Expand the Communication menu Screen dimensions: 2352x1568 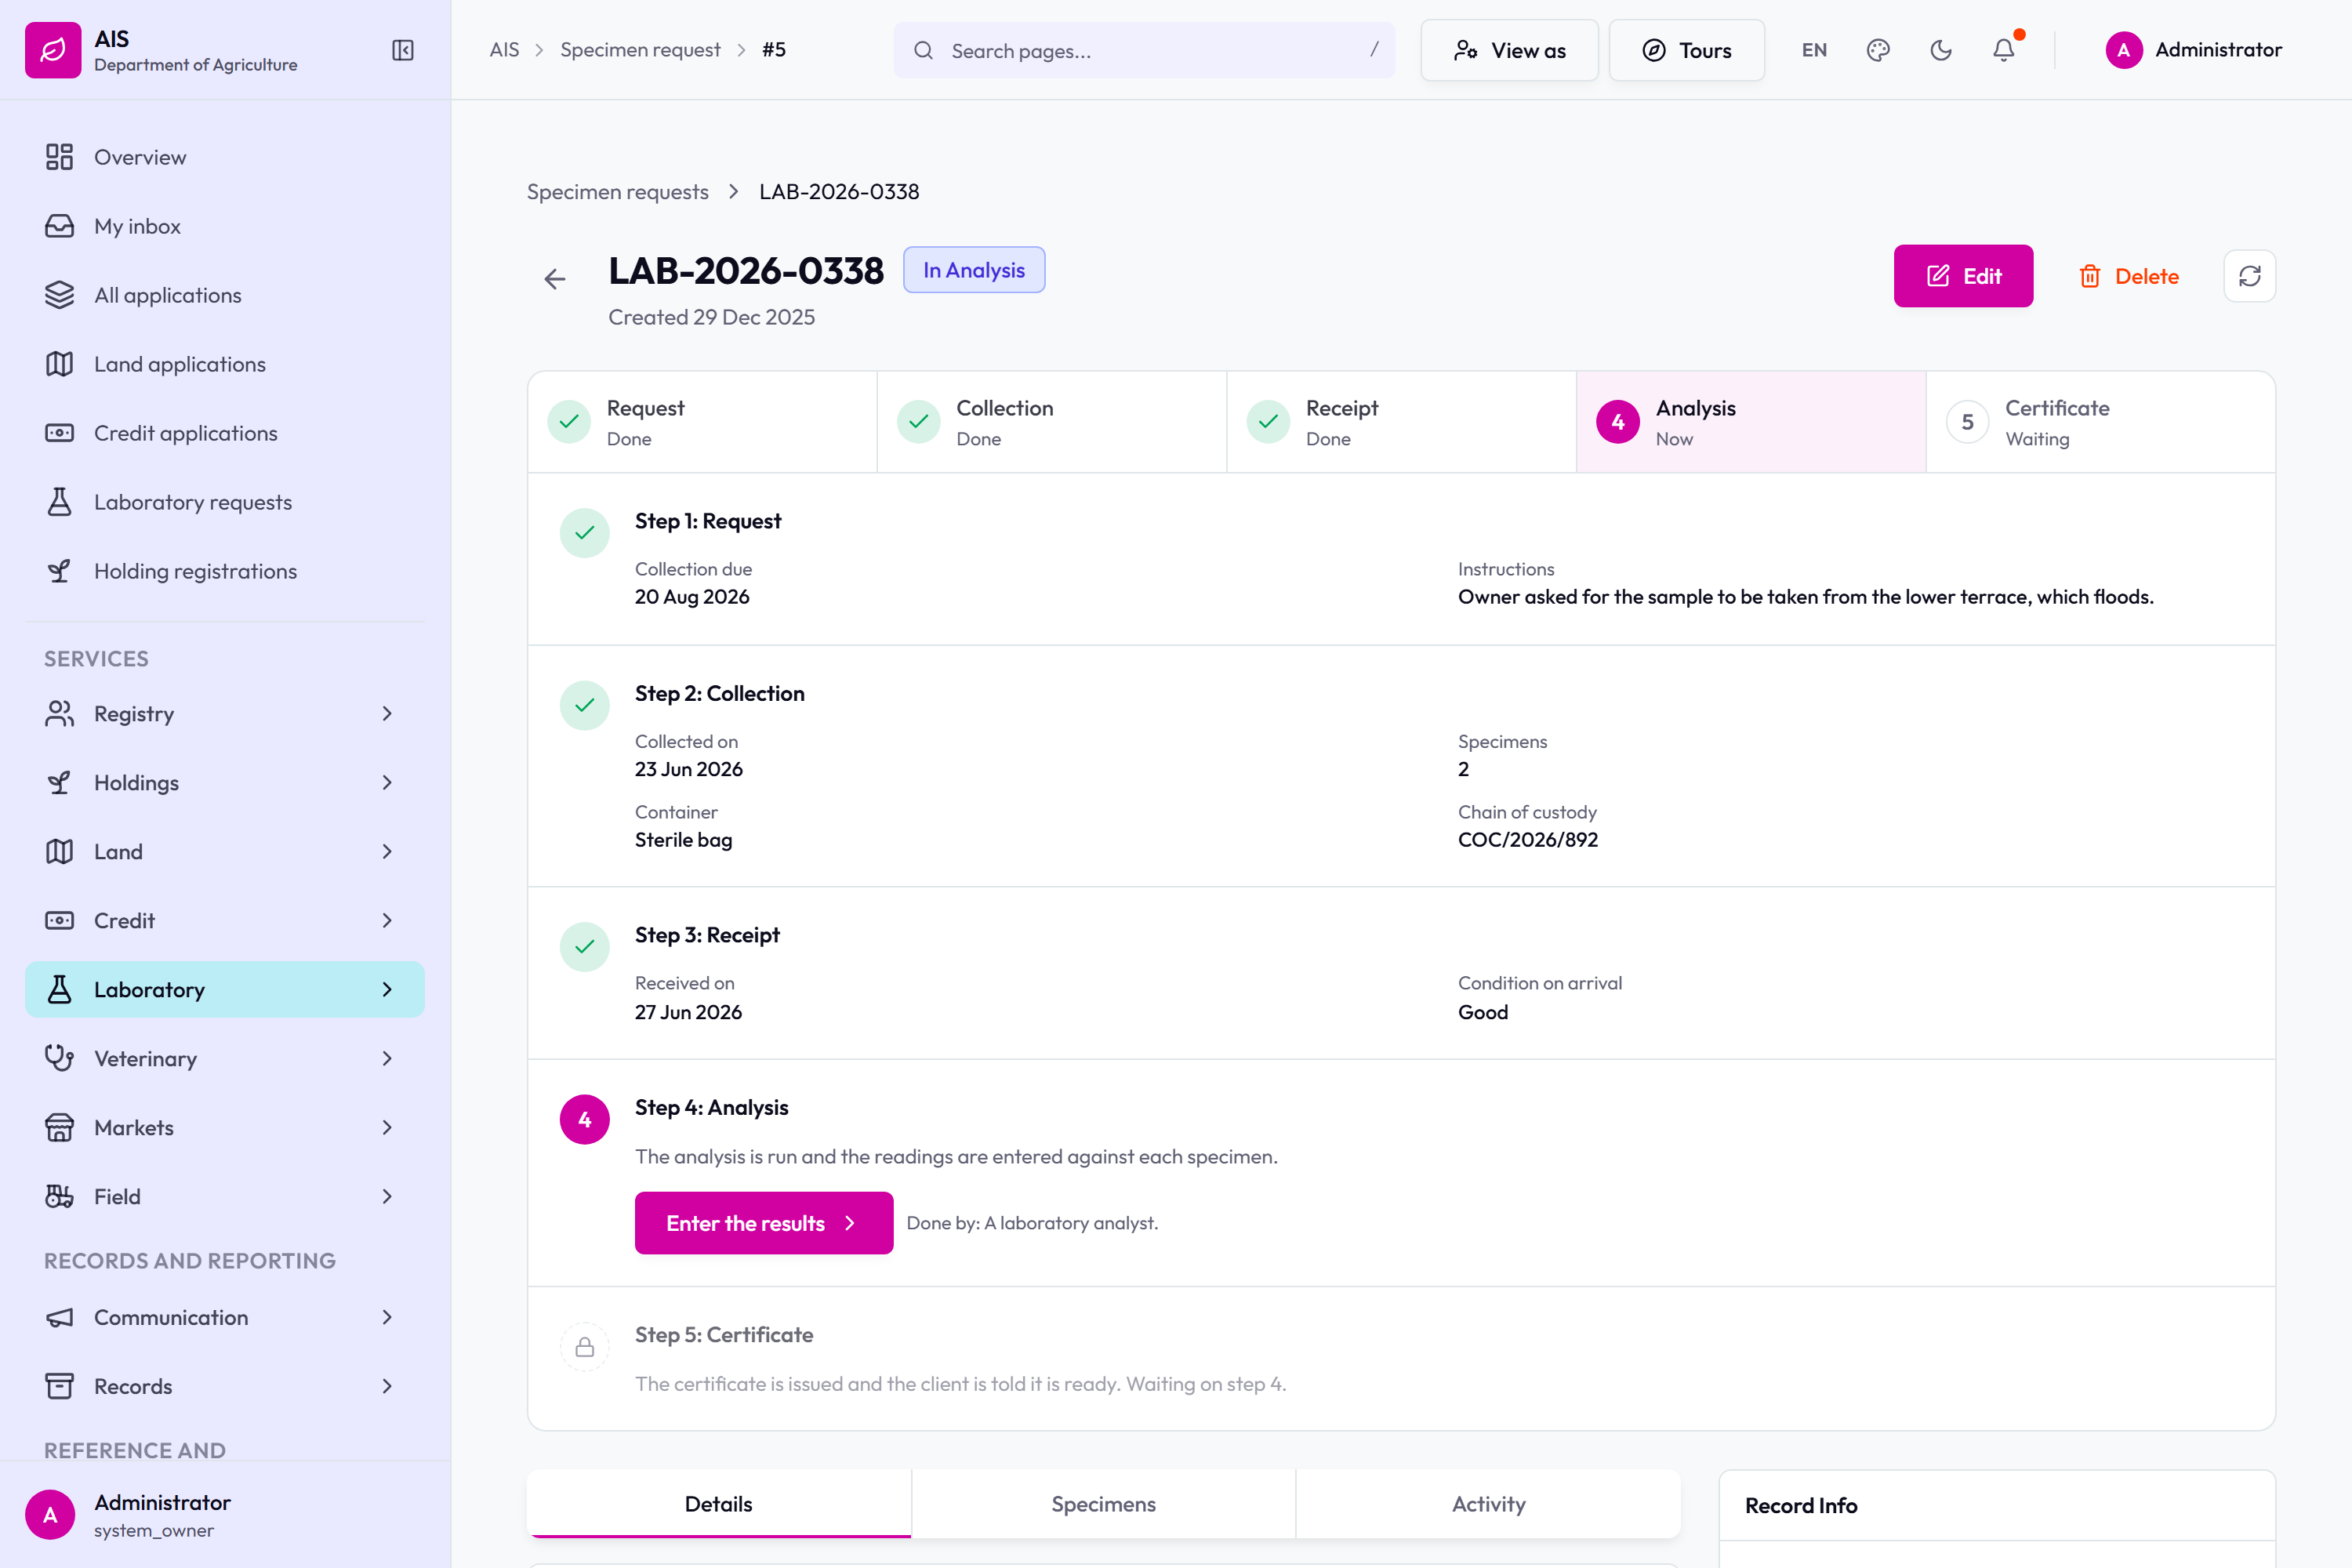coord(225,1318)
